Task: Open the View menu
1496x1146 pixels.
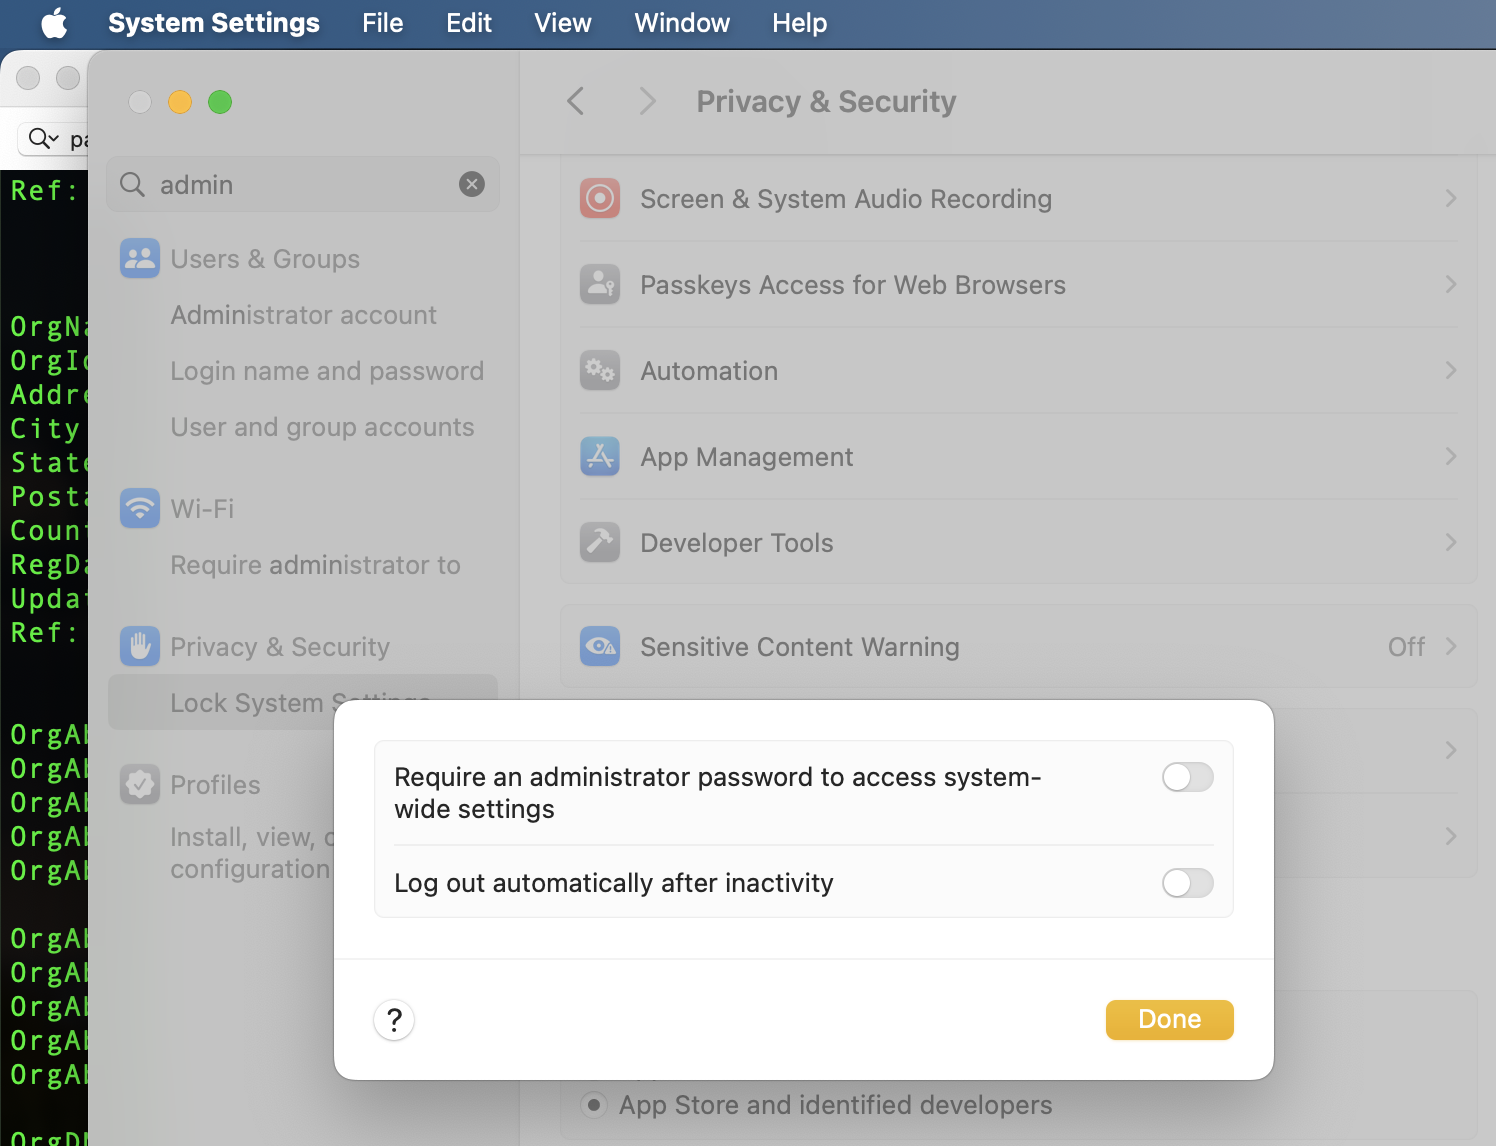Action: (563, 23)
